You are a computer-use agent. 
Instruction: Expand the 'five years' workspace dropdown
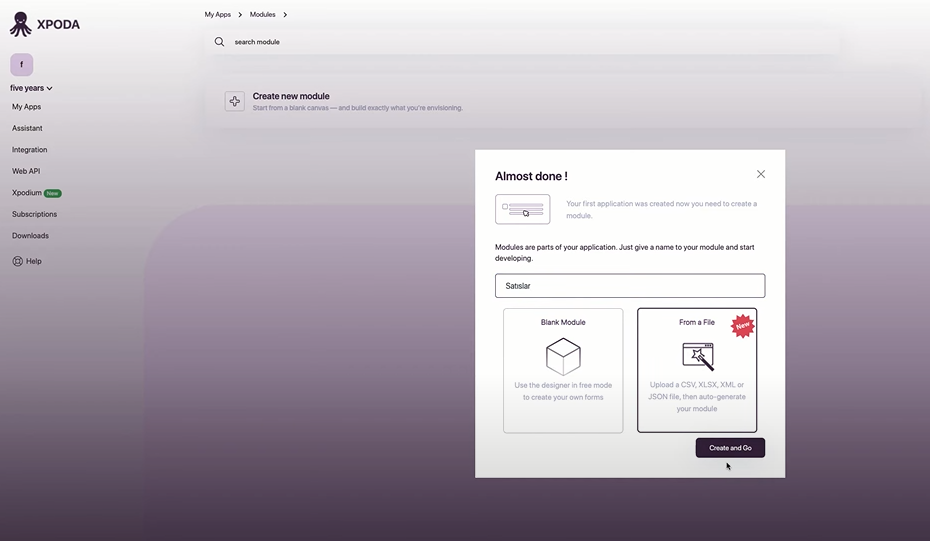pyautogui.click(x=31, y=88)
